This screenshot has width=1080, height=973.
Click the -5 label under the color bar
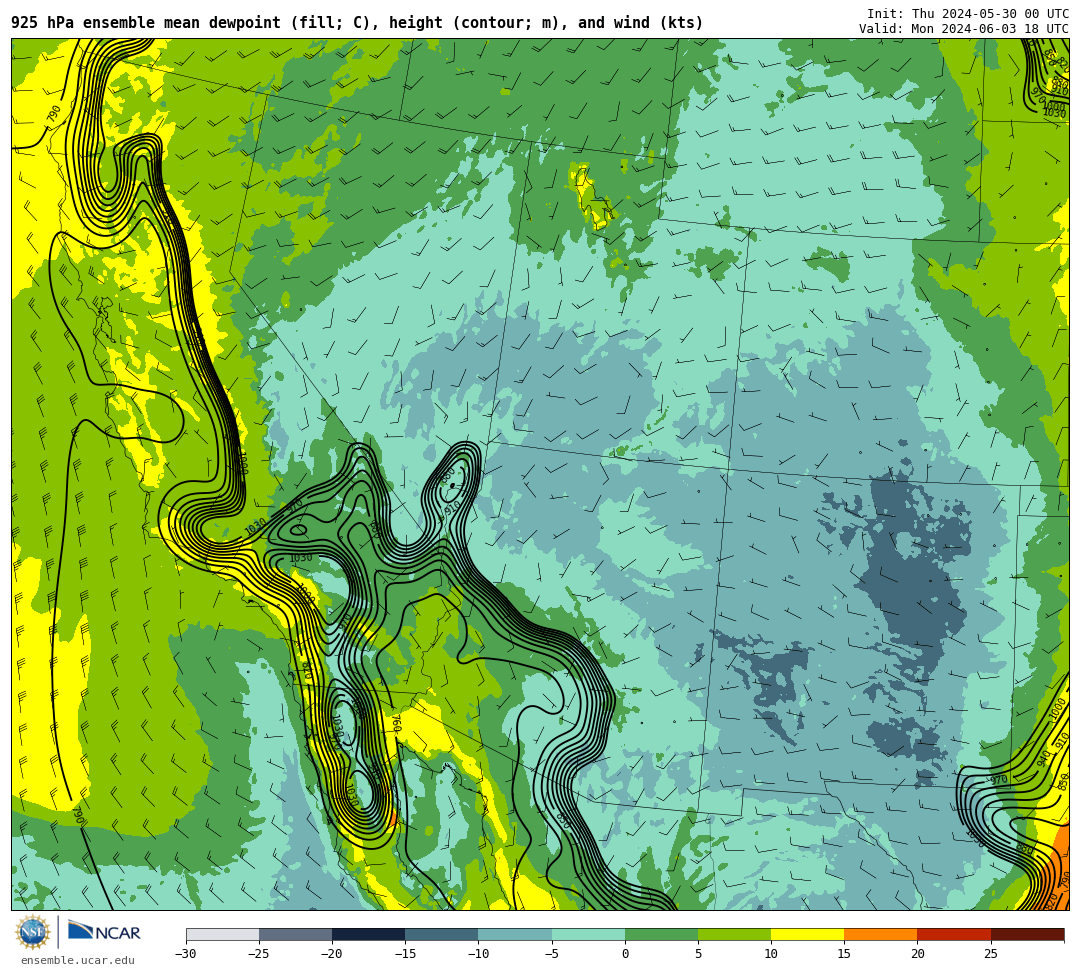point(552,954)
